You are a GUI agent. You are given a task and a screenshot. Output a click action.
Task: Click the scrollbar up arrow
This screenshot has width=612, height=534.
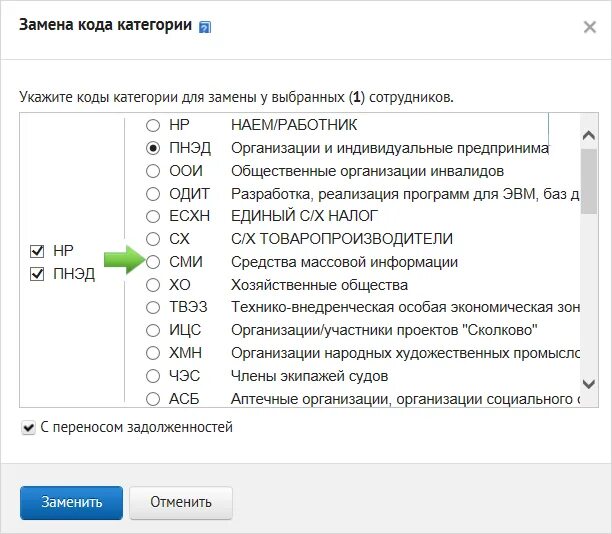point(589,134)
